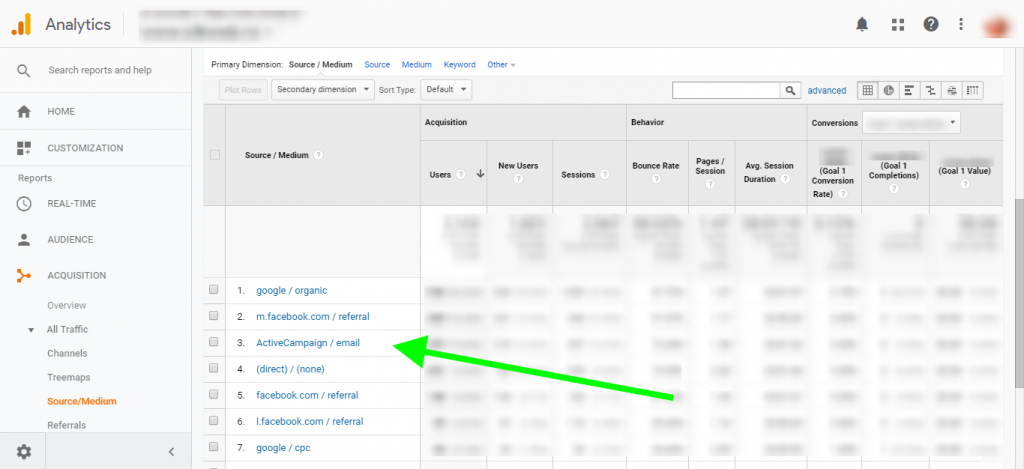Tick the ActiveCampaign / email row checkbox
The width and height of the screenshot is (1024, 469).
tap(214, 342)
